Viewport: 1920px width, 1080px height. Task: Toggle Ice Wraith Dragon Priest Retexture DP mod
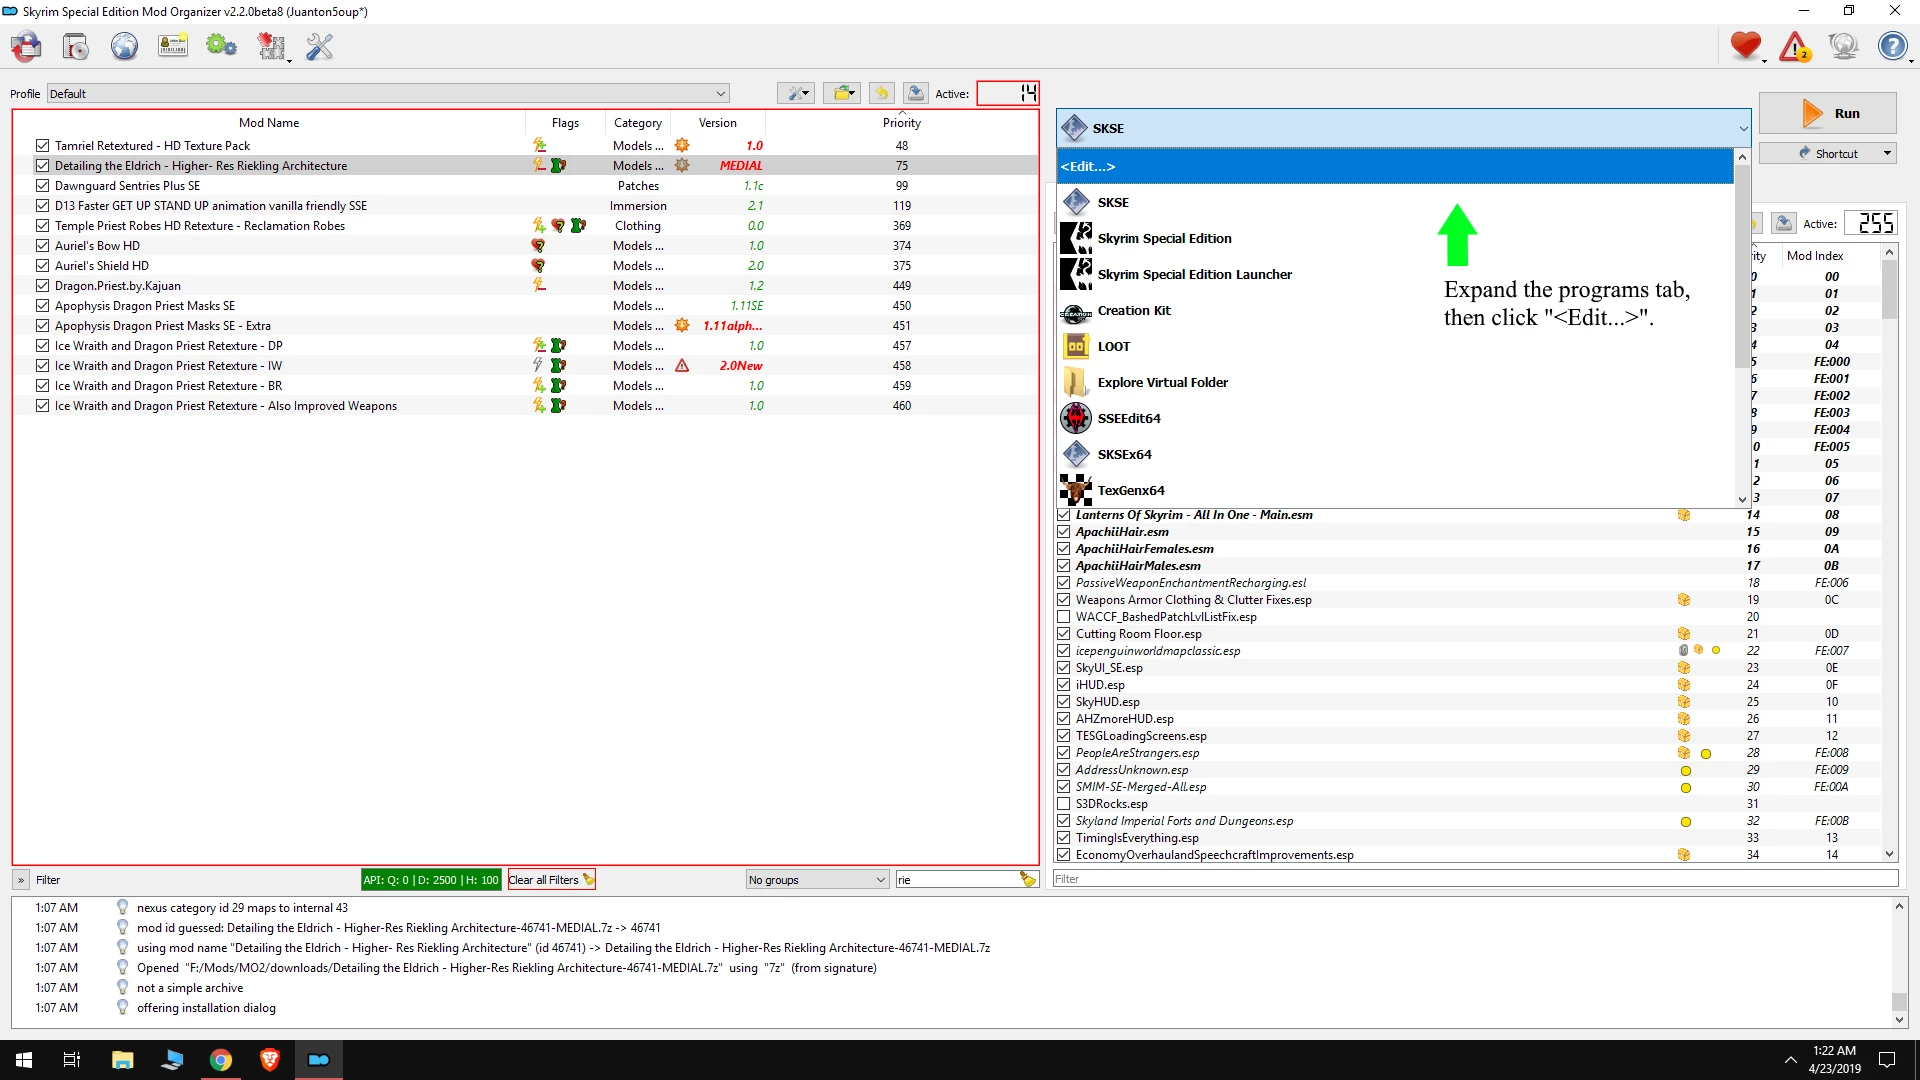[40, 345]
